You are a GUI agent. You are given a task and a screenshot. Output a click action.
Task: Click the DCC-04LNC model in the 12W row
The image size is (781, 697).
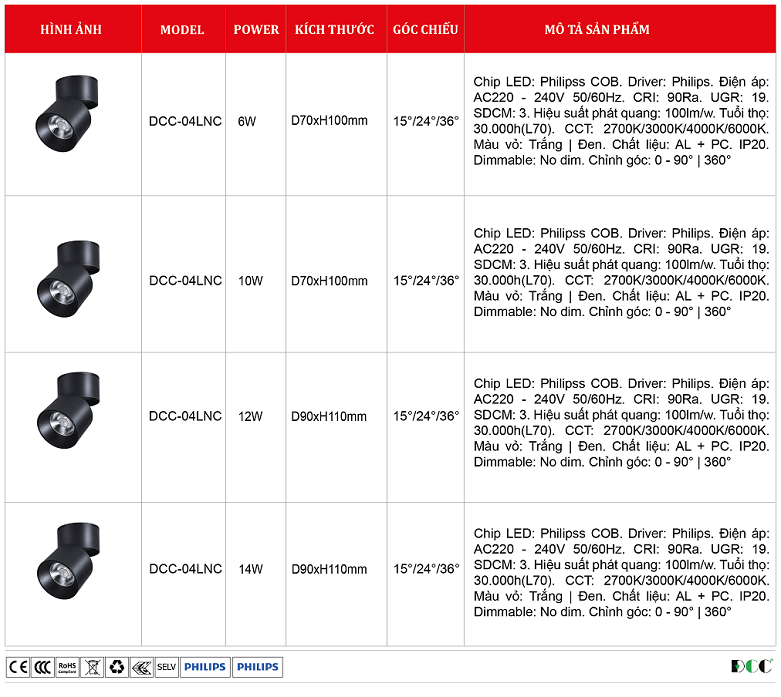coord(185,417)
